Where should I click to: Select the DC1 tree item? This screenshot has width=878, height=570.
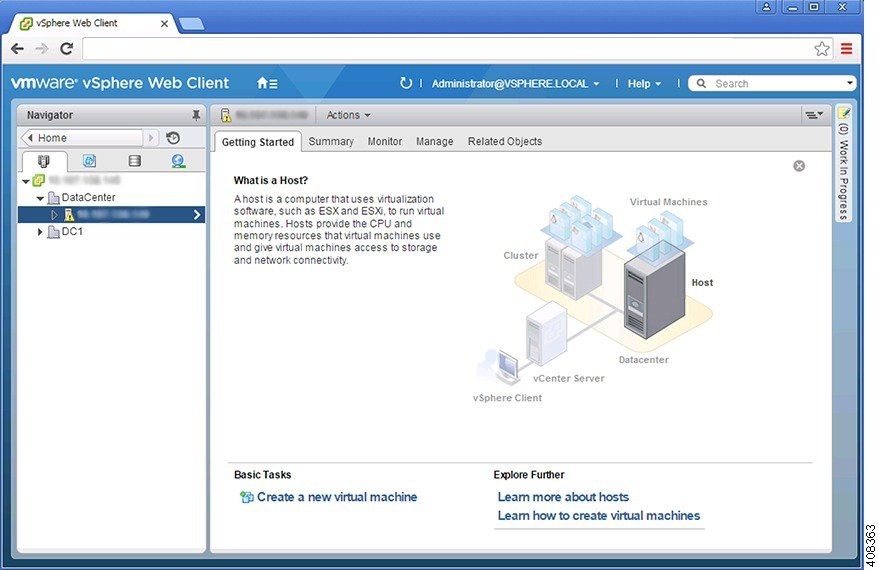tap(72, 232)
